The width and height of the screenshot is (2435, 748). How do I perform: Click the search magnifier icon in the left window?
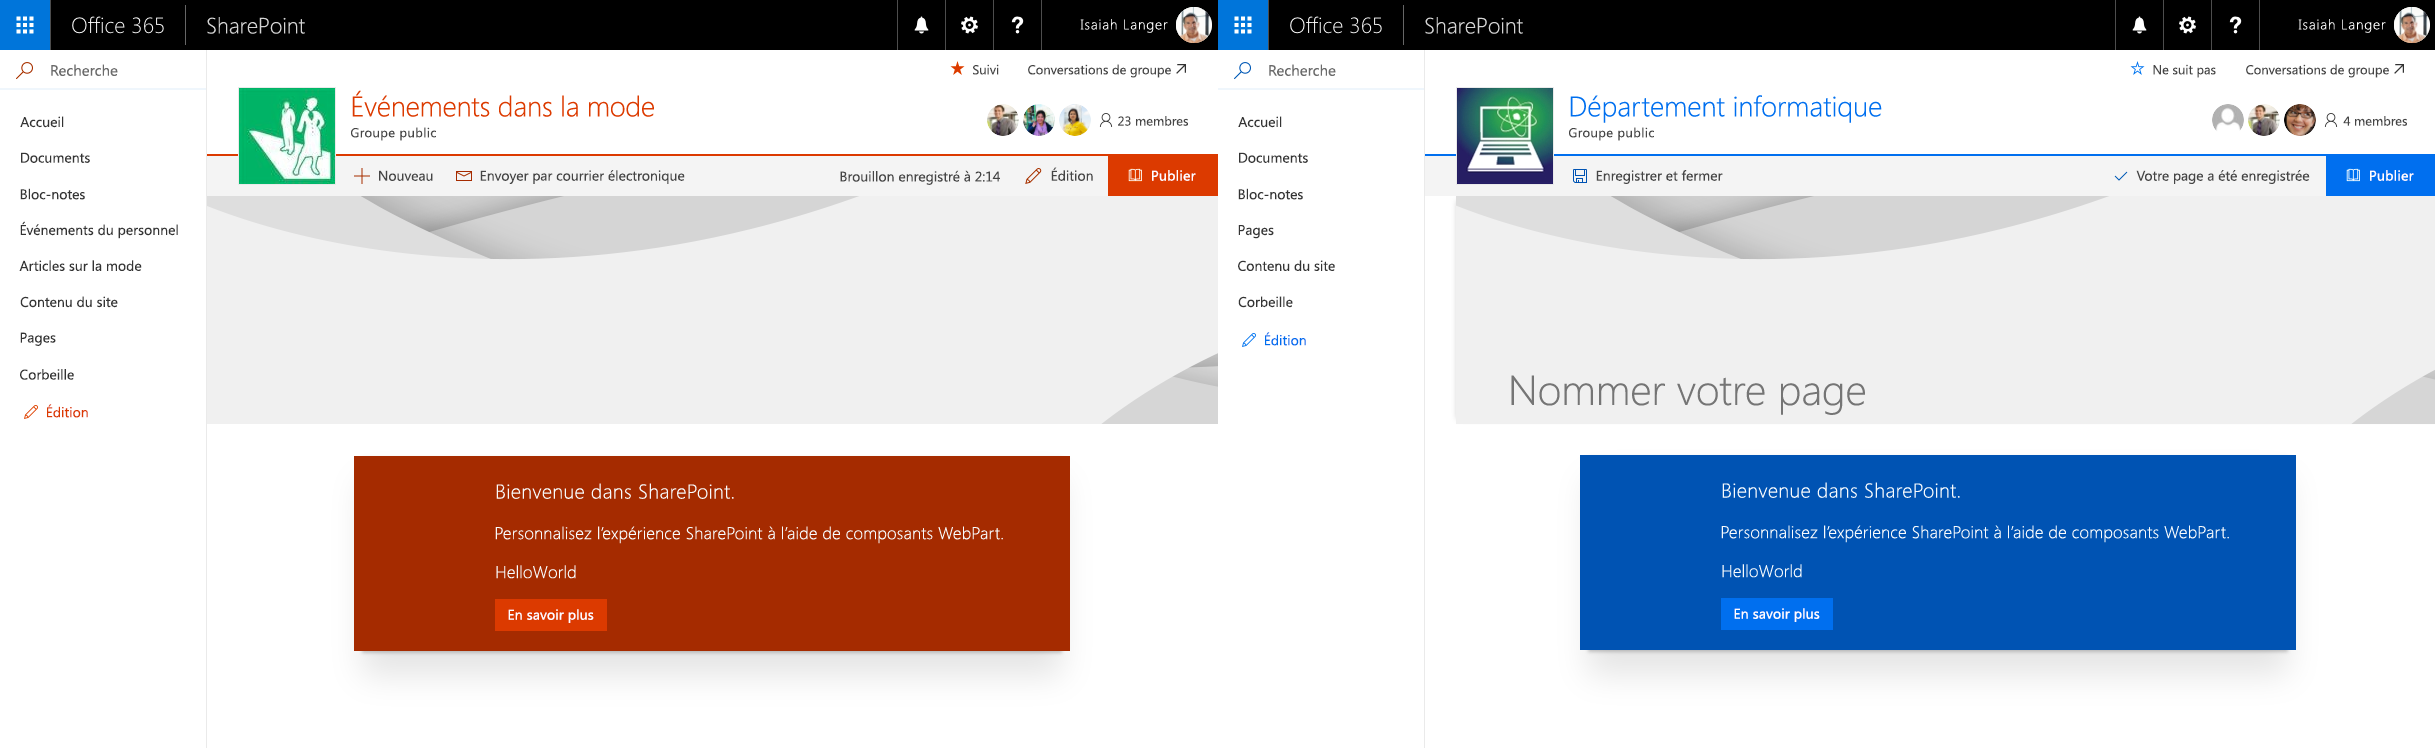pos(26,70)
